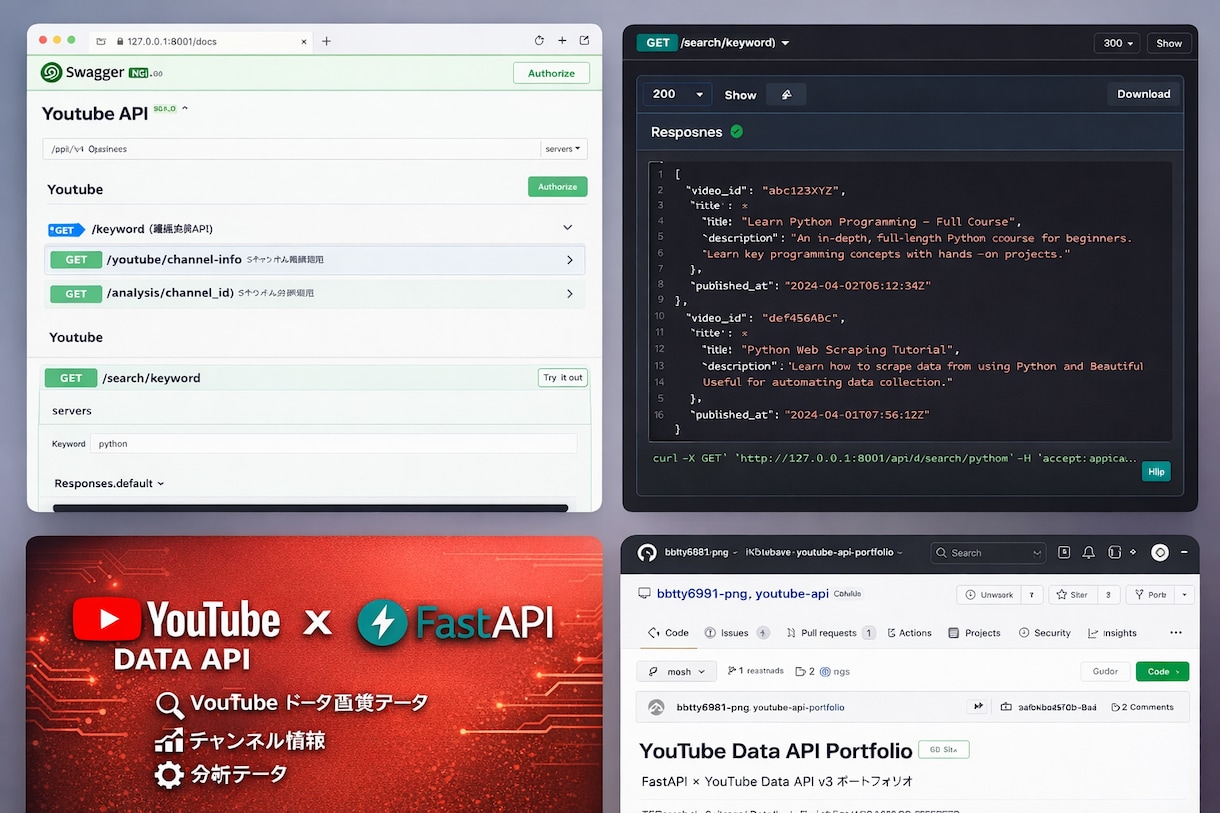This screenshot has width=1220, height=813.
Task: Switch to the Code tab in GitHub
Action: point(668,633)
